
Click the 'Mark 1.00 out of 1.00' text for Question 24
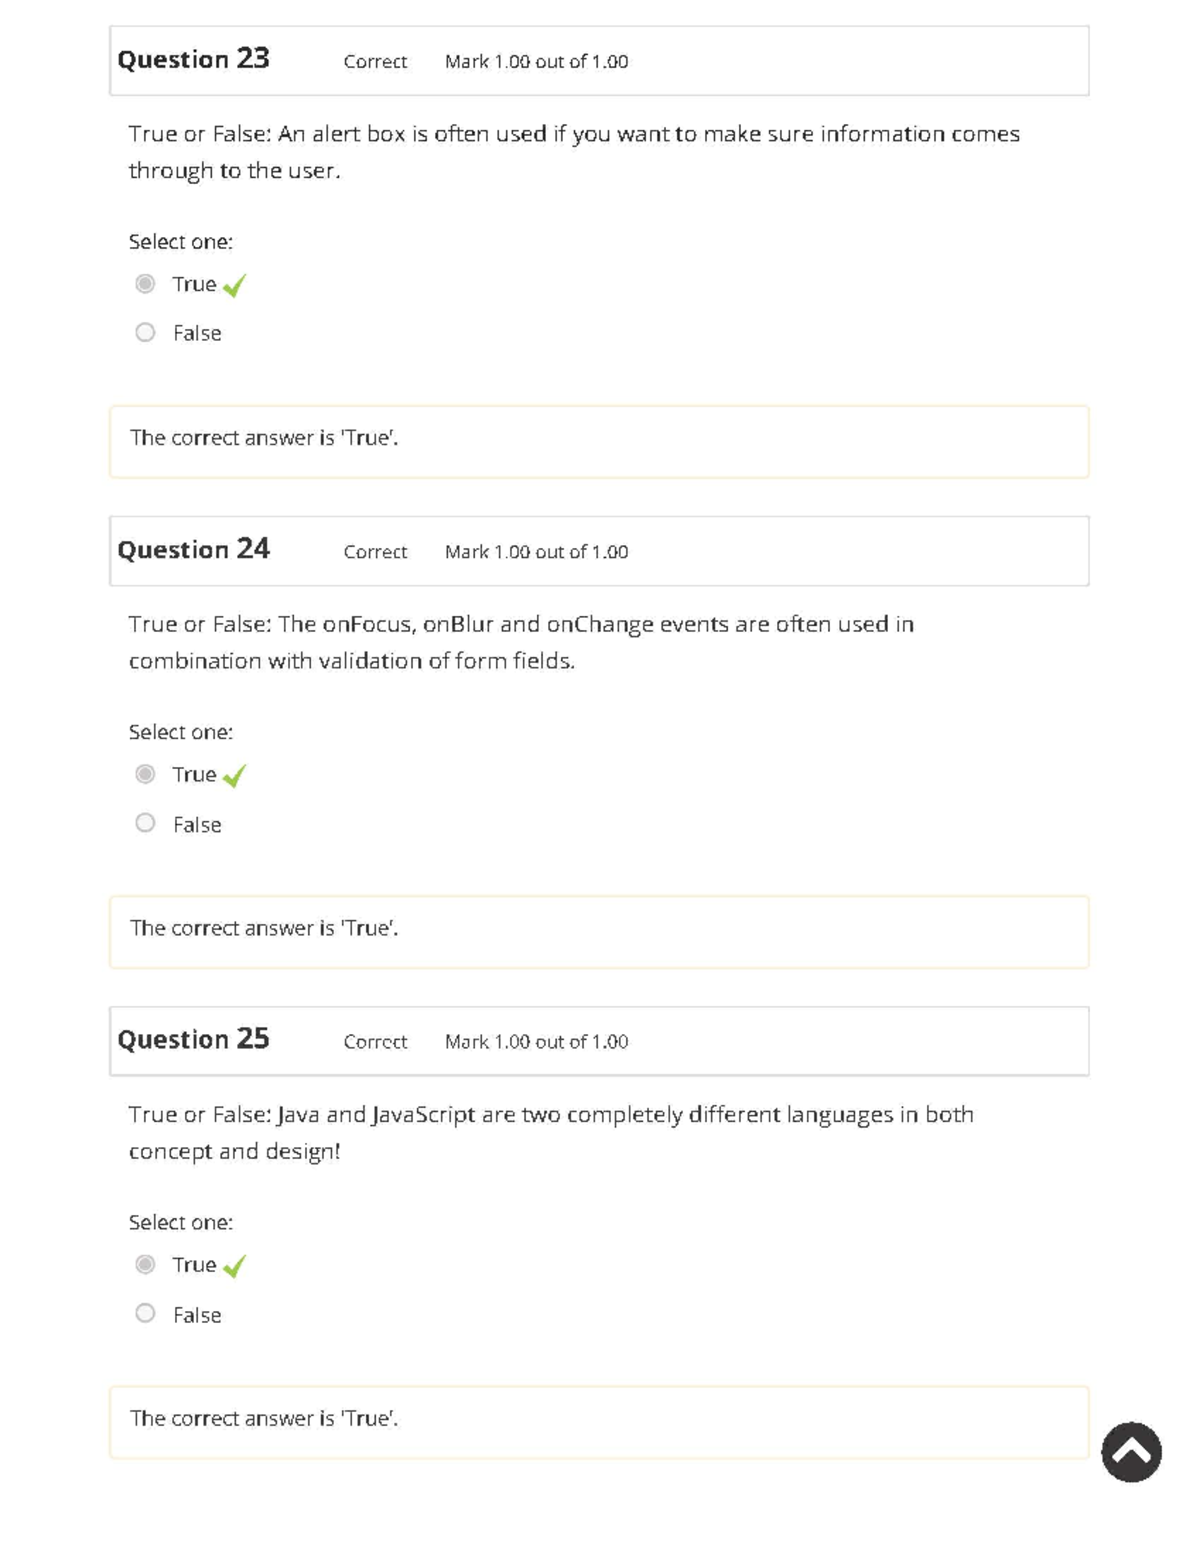(536, 551)
